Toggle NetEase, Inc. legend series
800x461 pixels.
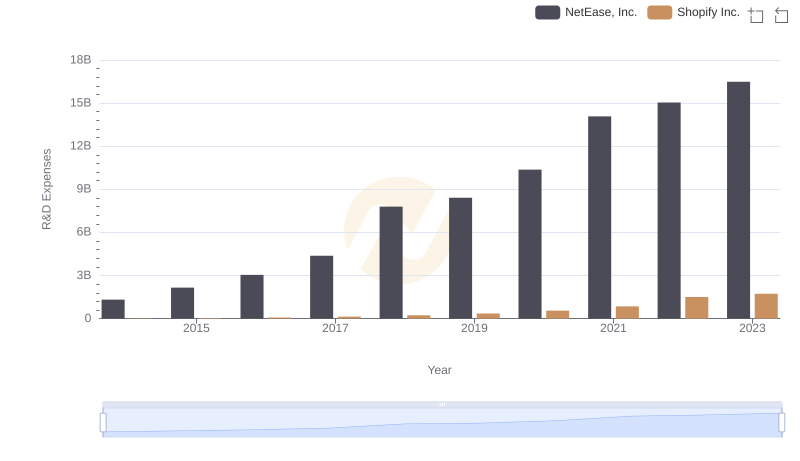tap(586, 12)
